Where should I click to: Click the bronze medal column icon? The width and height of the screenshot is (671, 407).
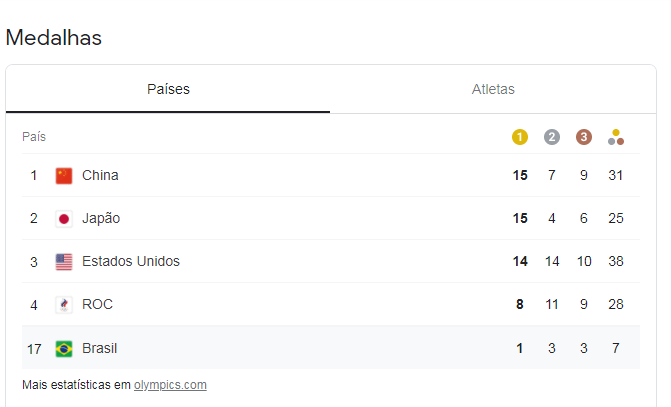click(584, 137)
